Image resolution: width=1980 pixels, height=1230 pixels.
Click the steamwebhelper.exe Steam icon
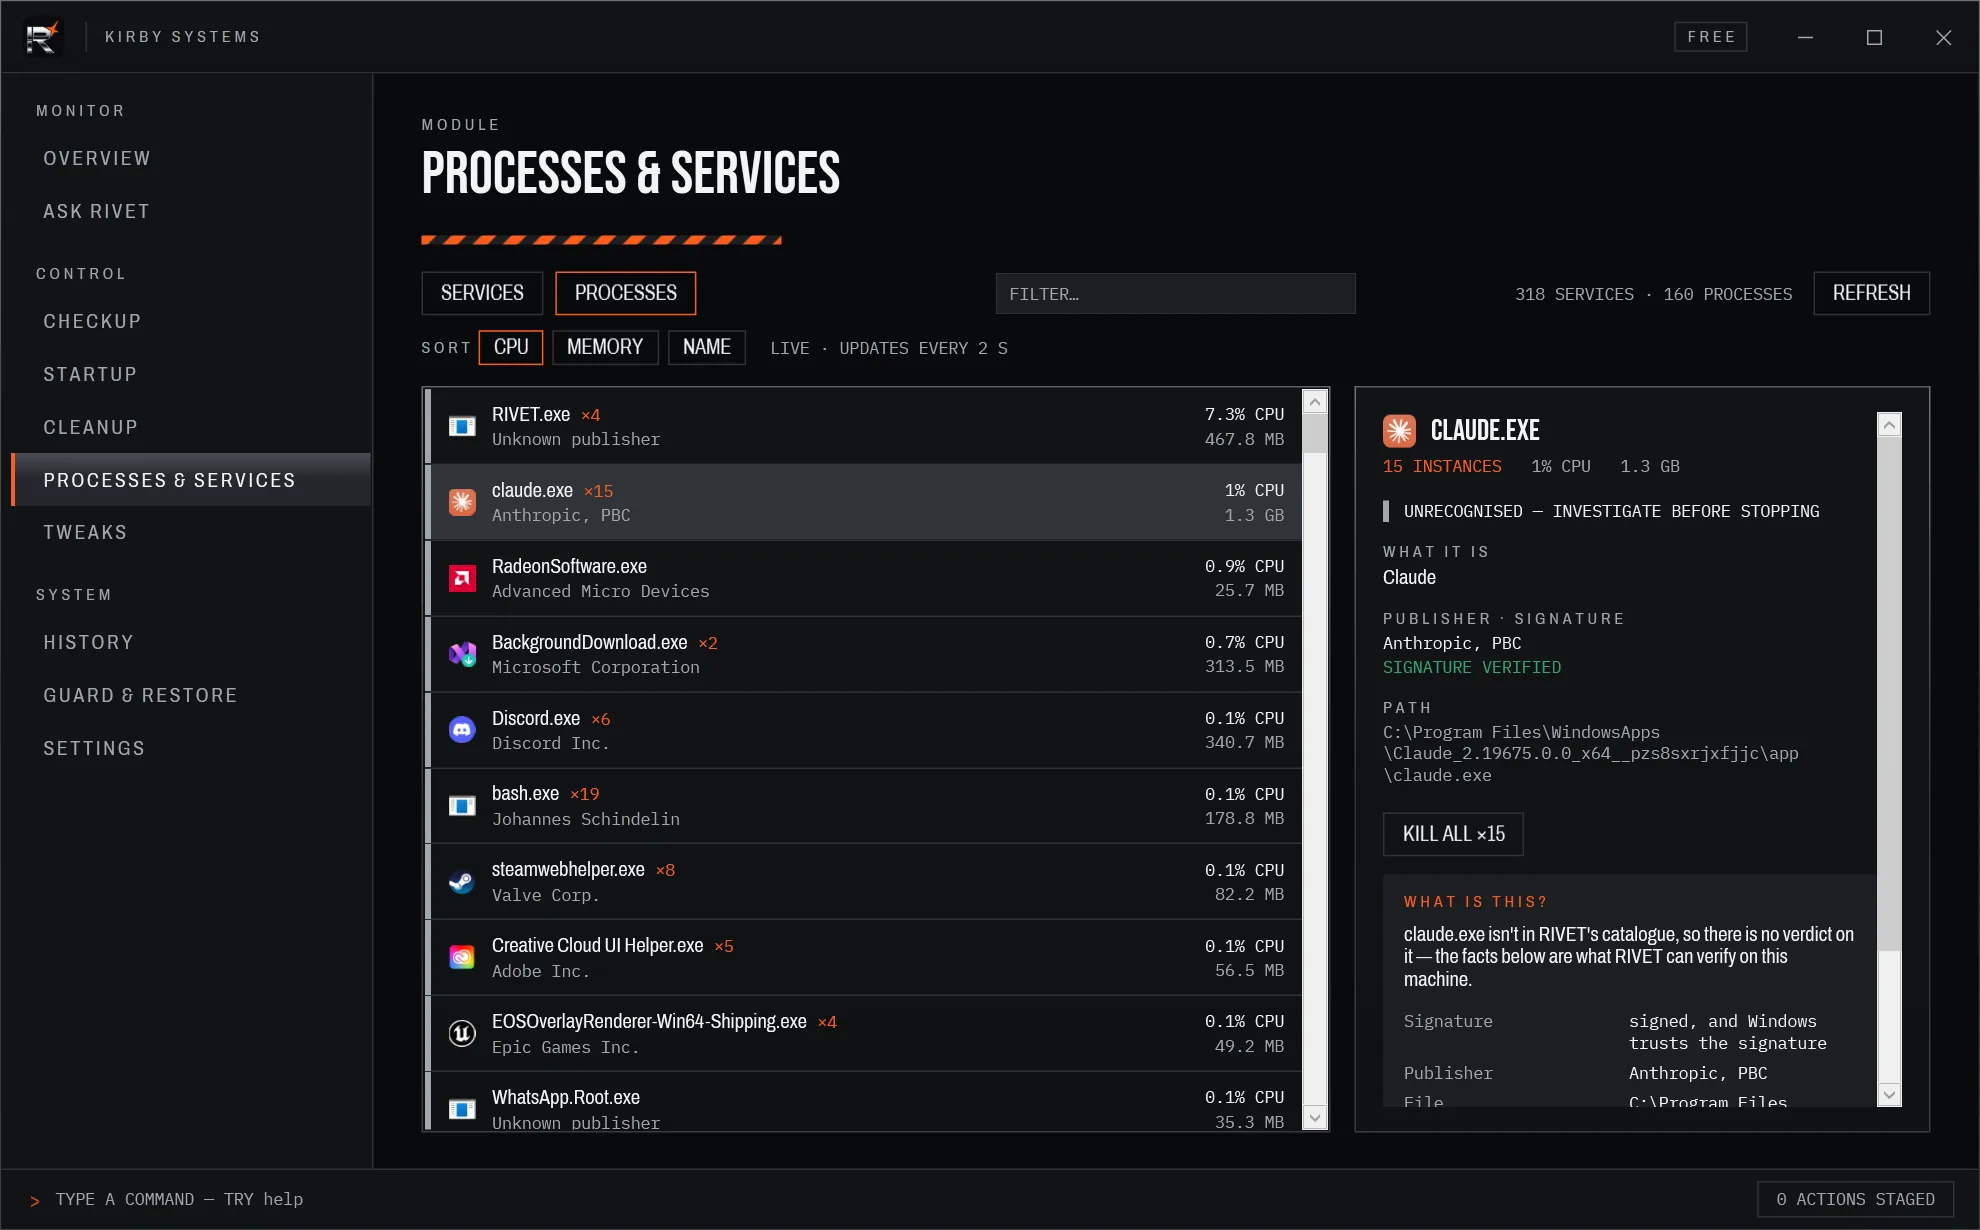(462, 882)
